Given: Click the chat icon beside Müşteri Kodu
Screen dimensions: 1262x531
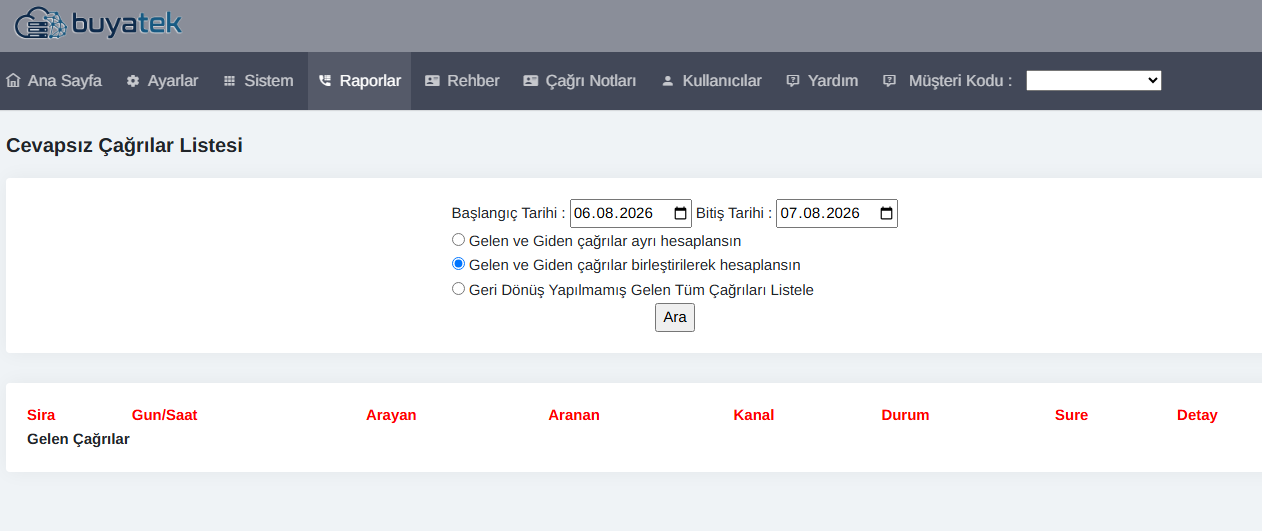Looking at the screenshot, I should tap(890, 81).
